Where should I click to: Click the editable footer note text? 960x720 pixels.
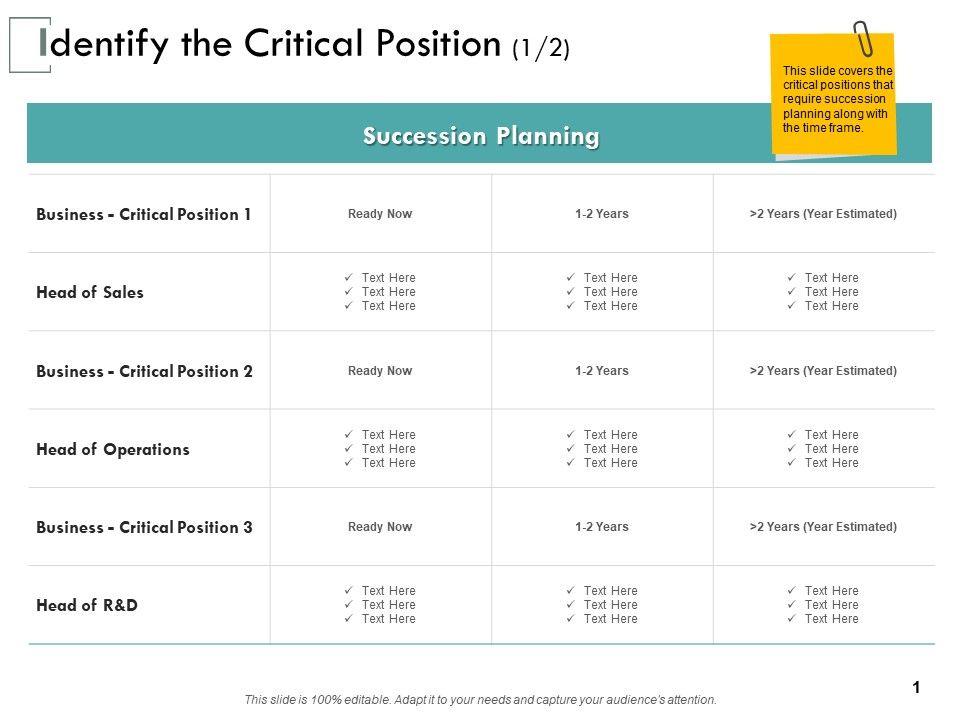(481, 700)
